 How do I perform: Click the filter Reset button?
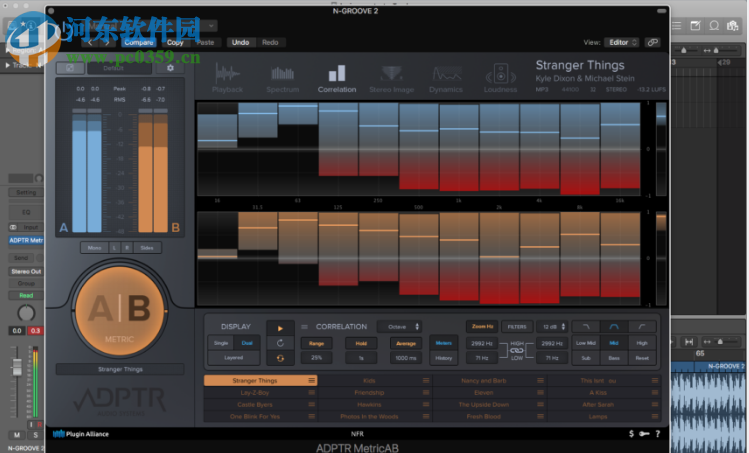coord(642,358)
